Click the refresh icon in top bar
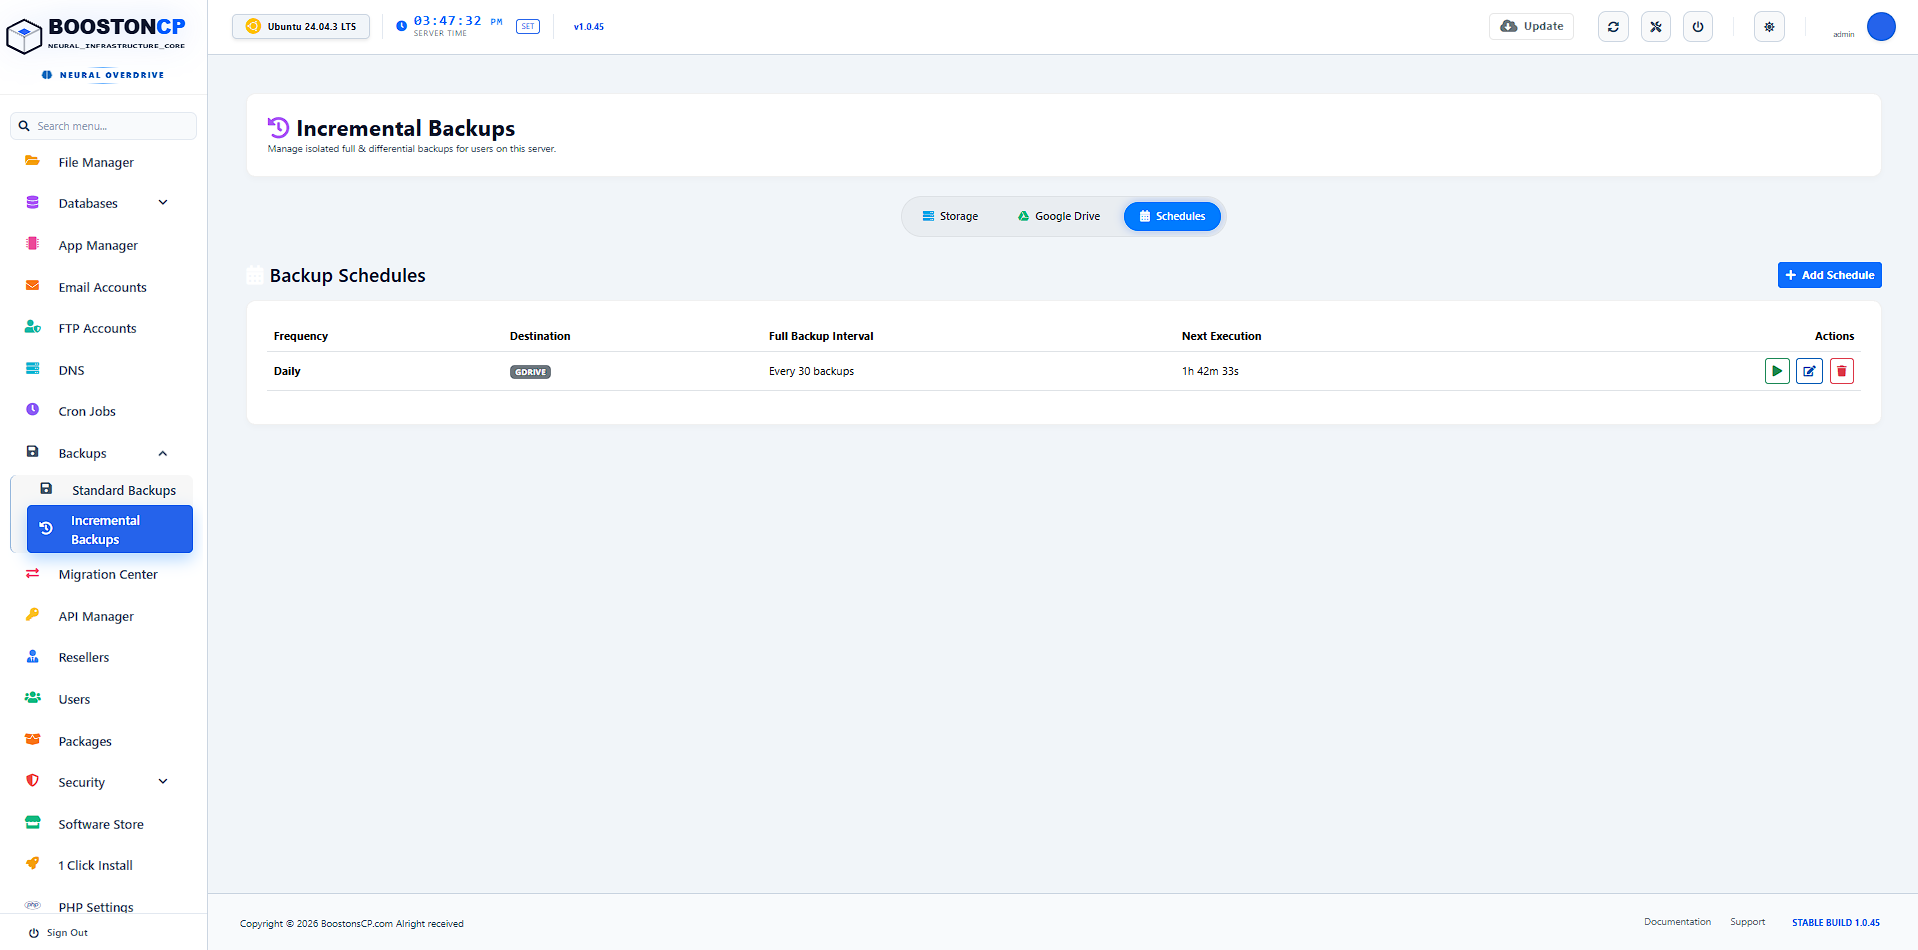Viewport: 1918px width, 950px height. (x=1613, y=27)
